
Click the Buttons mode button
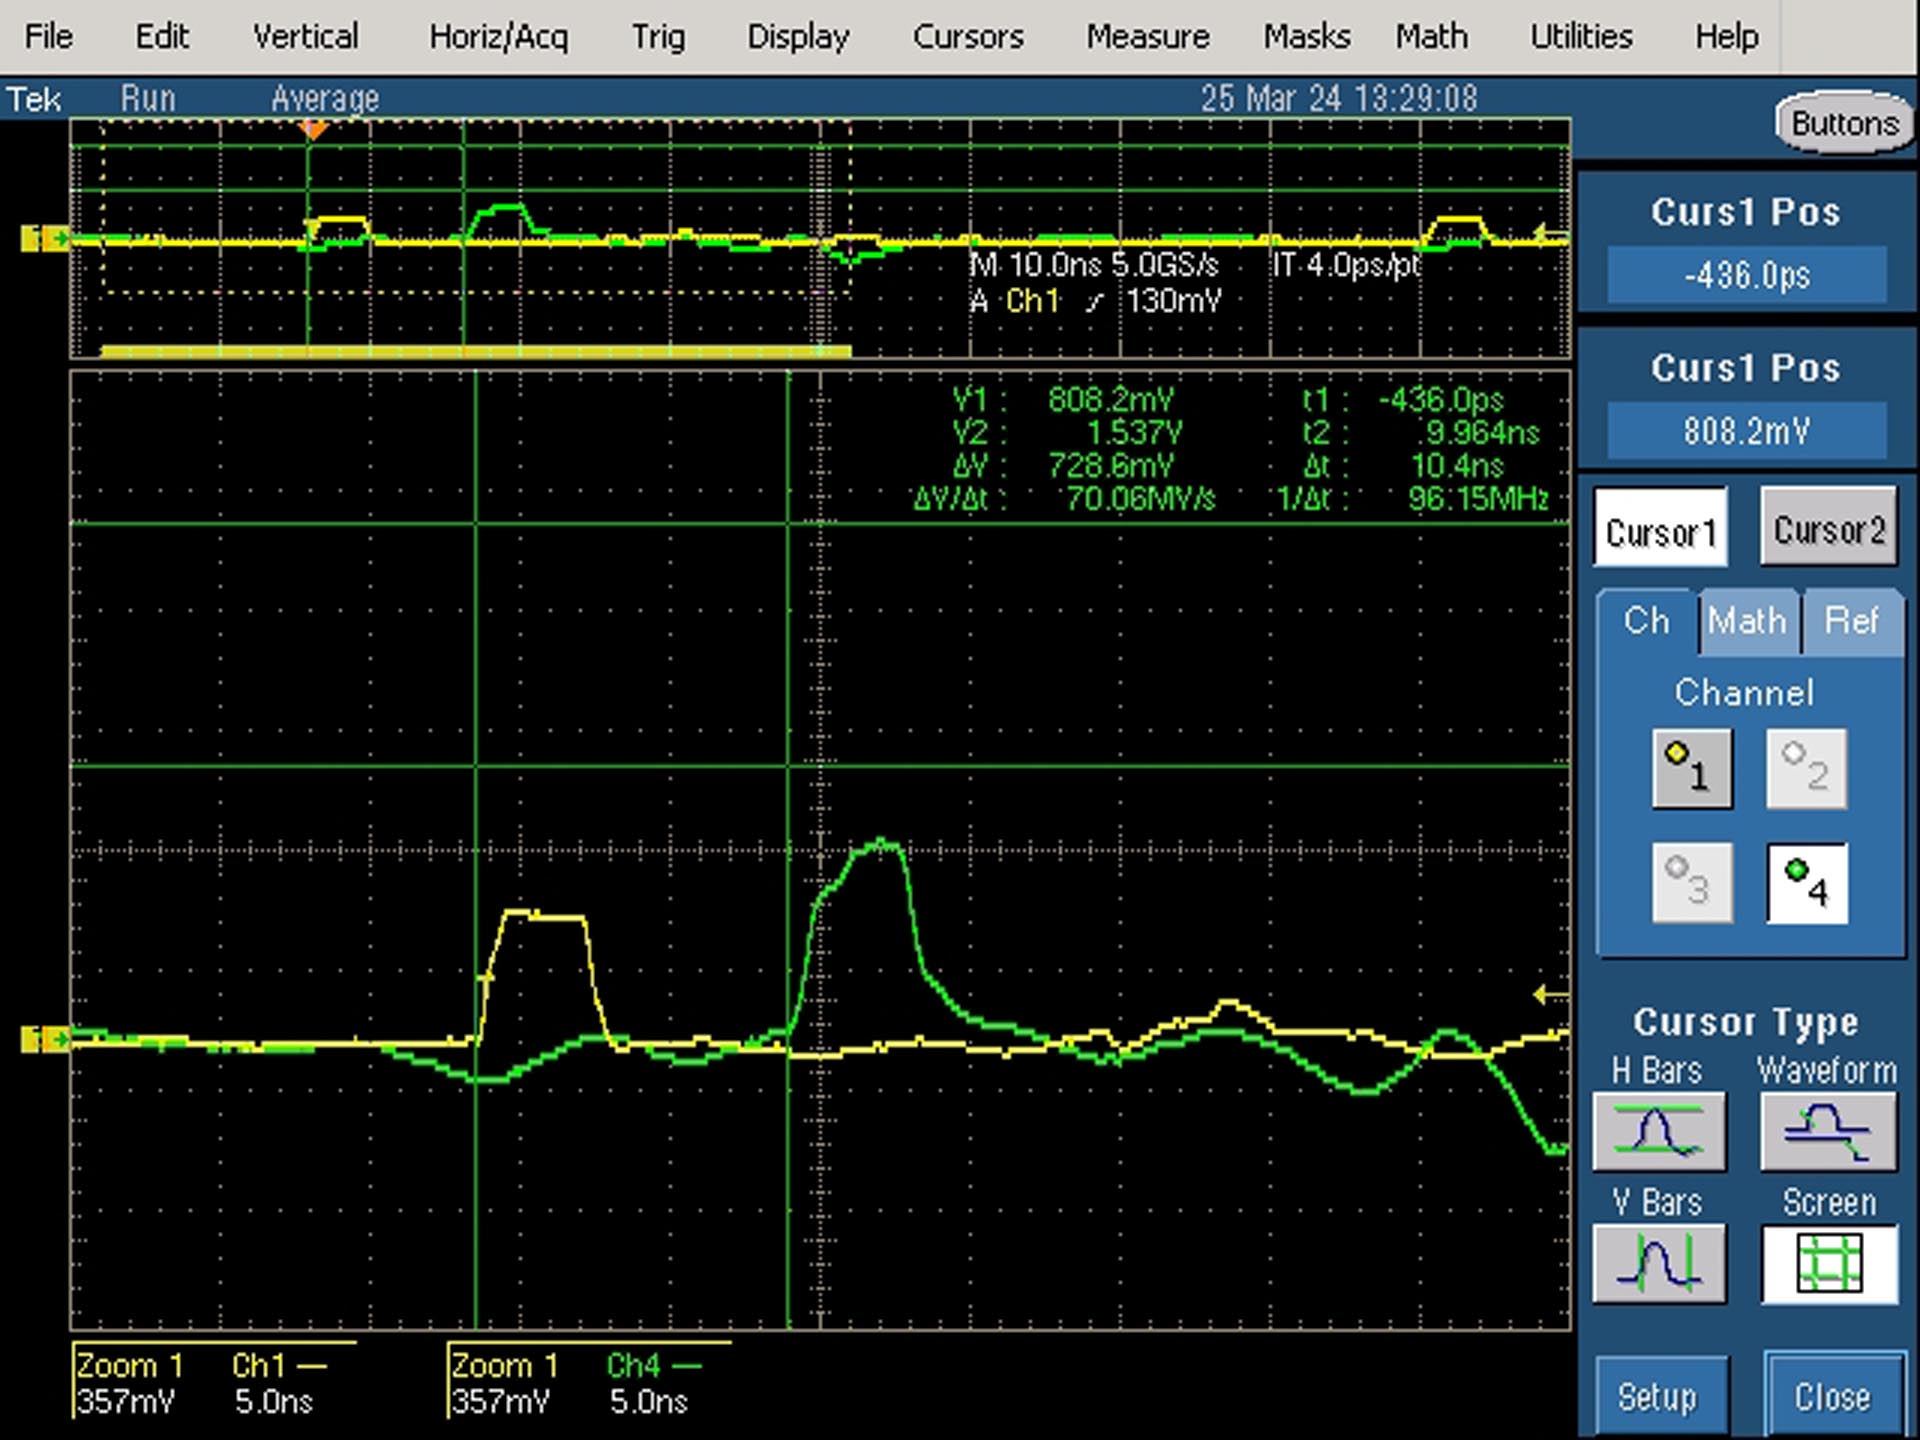pyautogui.click(x=1844, y=123)
